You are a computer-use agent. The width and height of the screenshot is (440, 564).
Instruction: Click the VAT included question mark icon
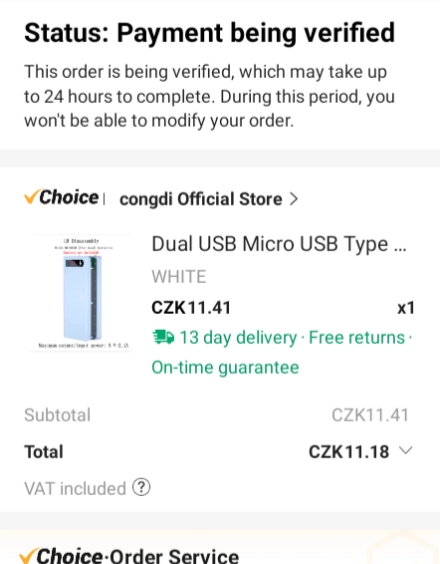point(141,488)
